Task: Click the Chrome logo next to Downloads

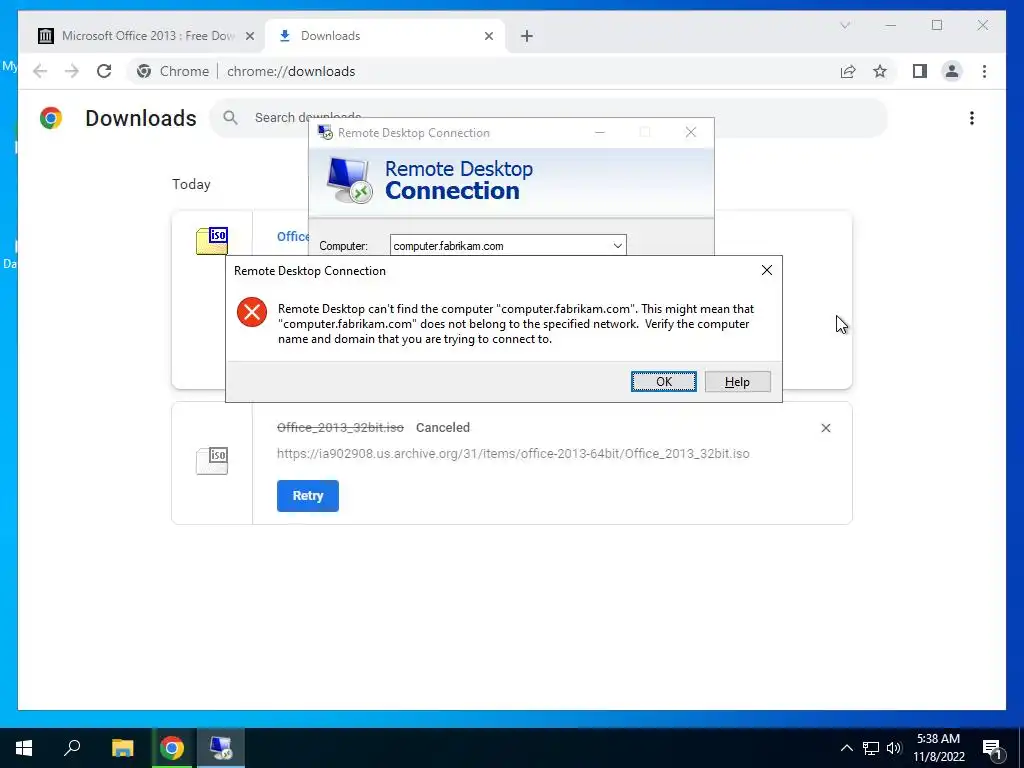Action: [51, 118]
